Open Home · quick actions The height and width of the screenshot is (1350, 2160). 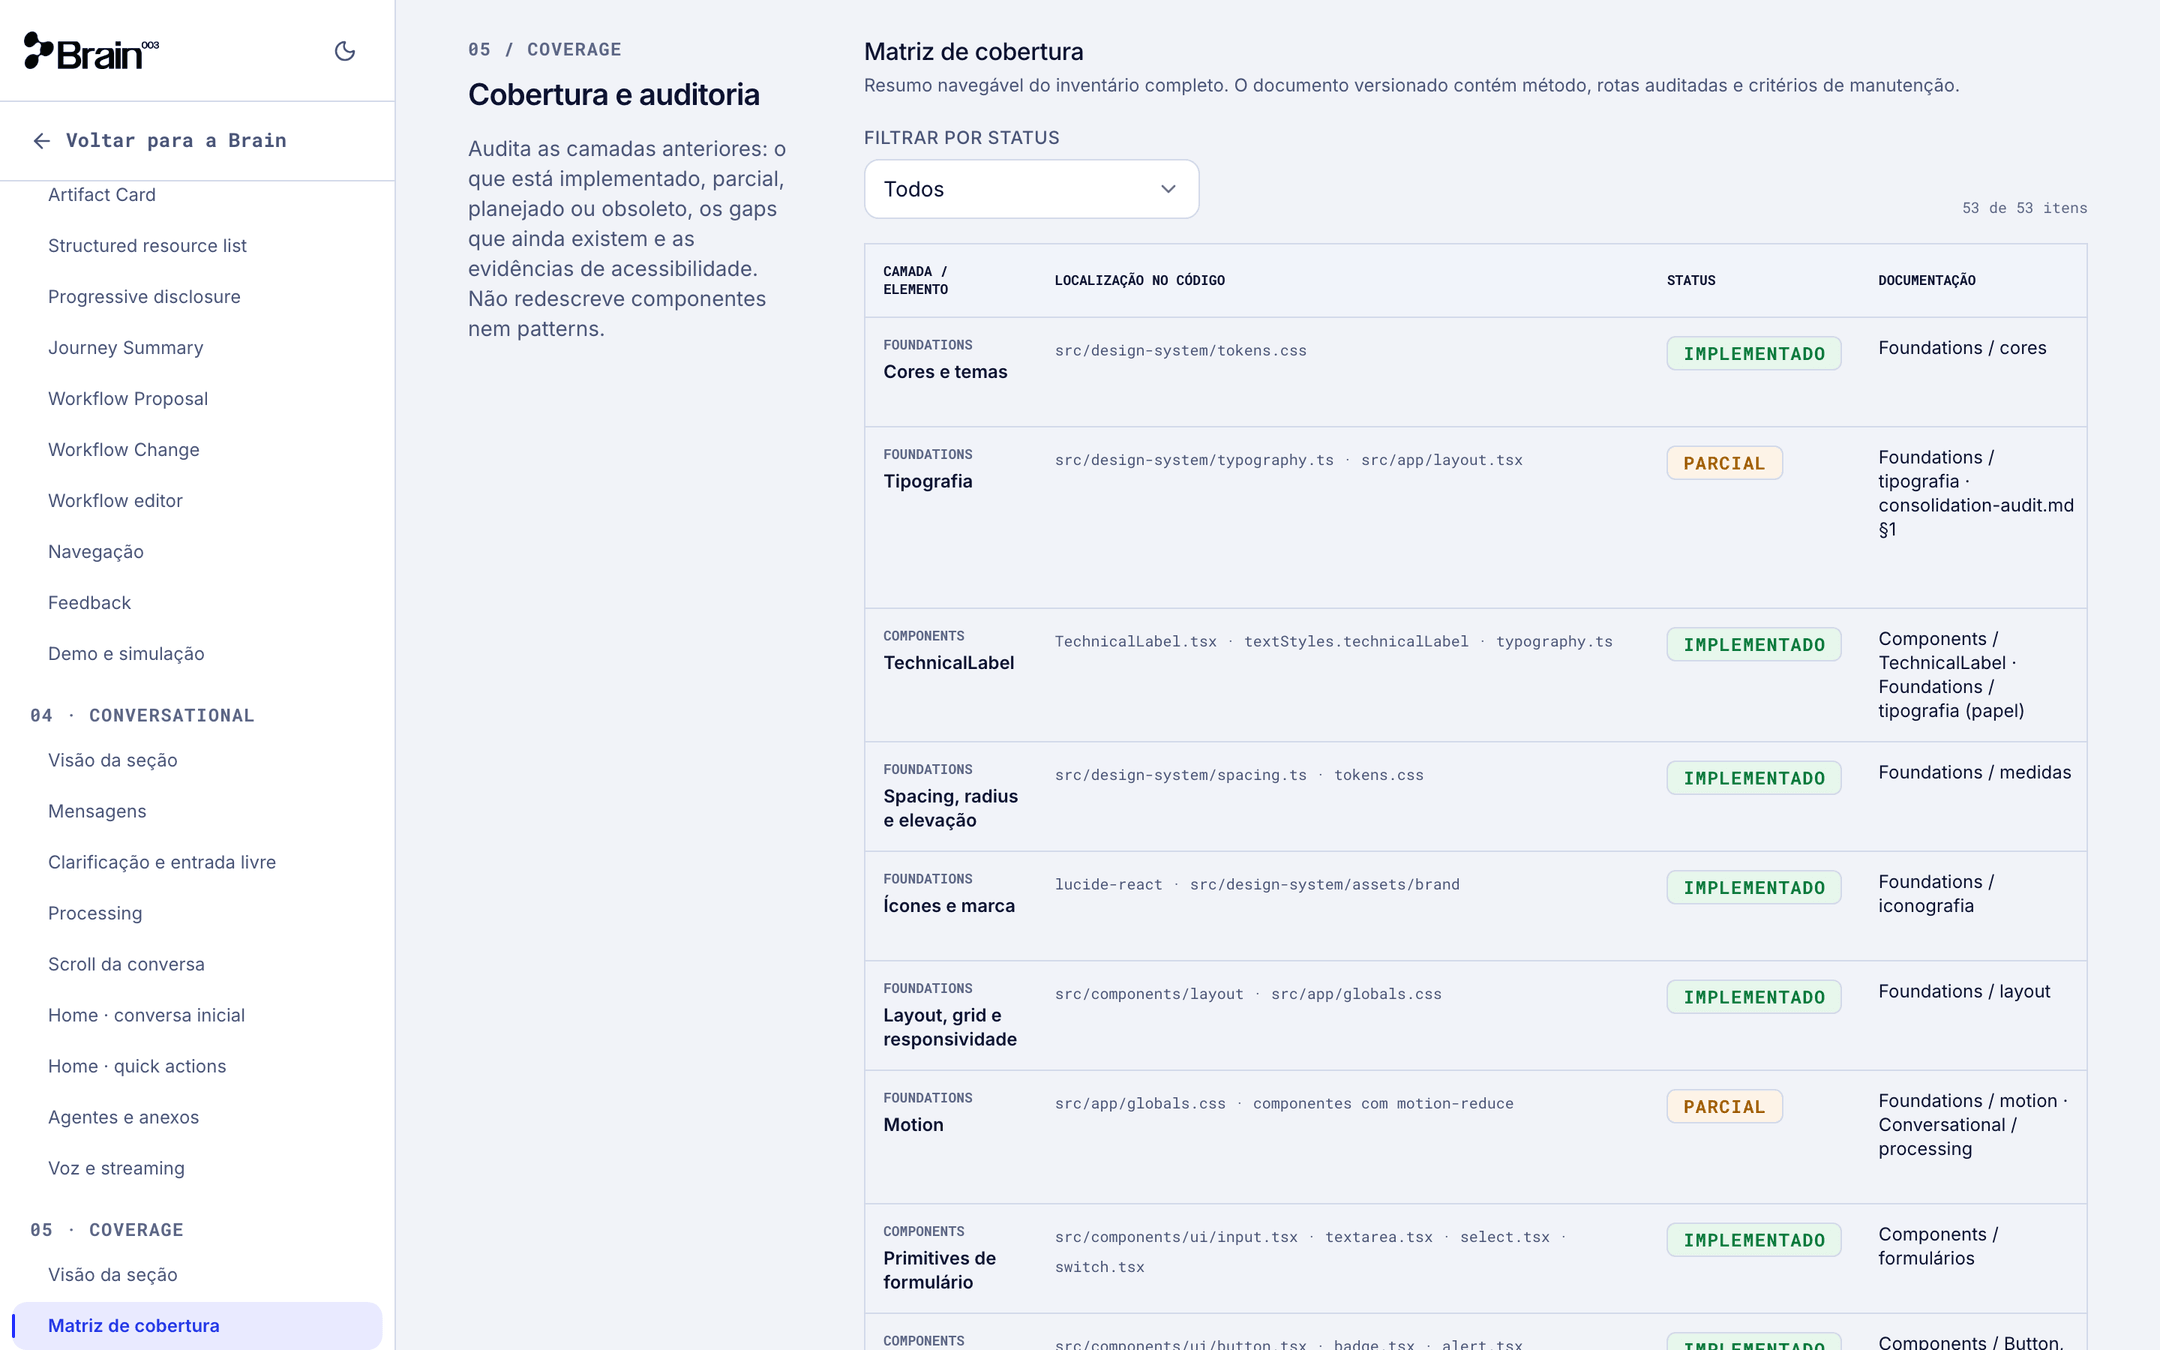coord(137,1067)
